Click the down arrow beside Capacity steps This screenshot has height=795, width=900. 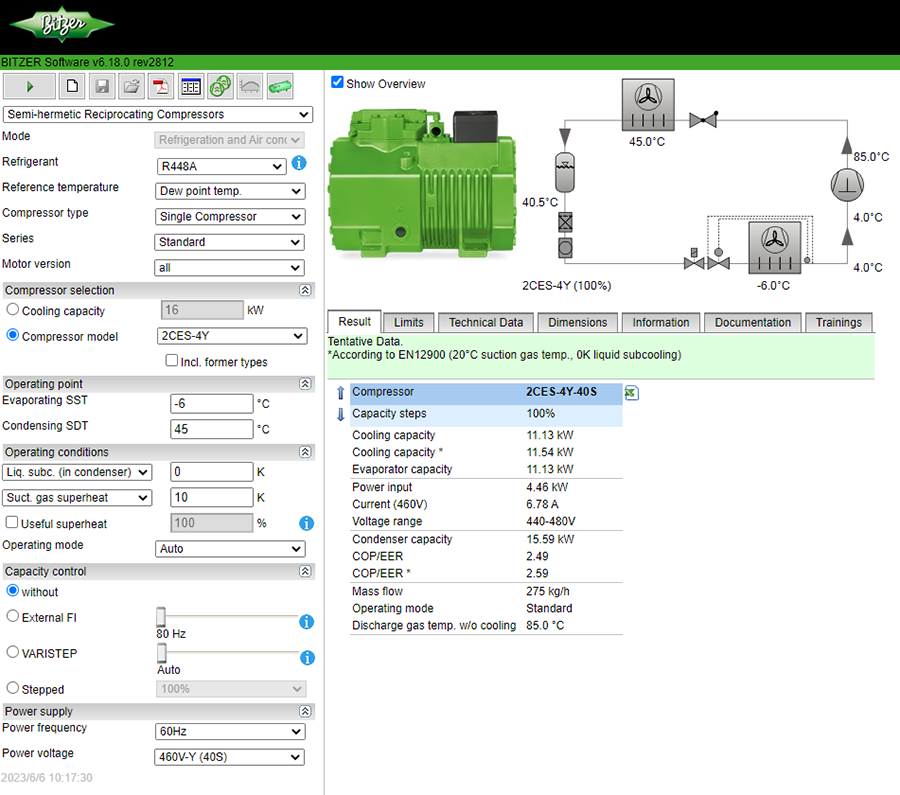(x=340, y=414)
